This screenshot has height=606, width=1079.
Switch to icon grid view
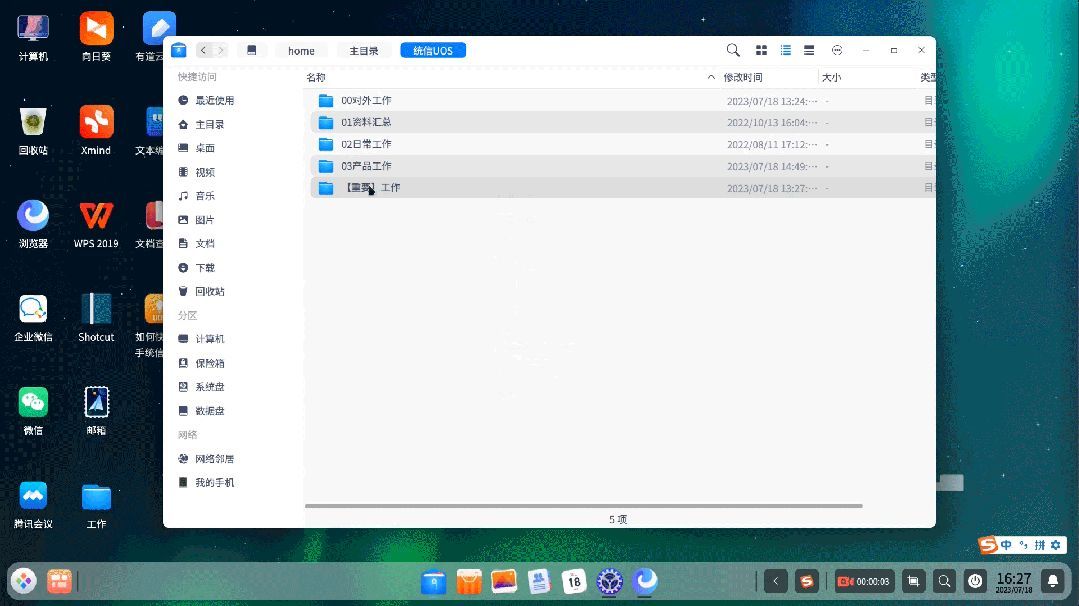point(761,50)
